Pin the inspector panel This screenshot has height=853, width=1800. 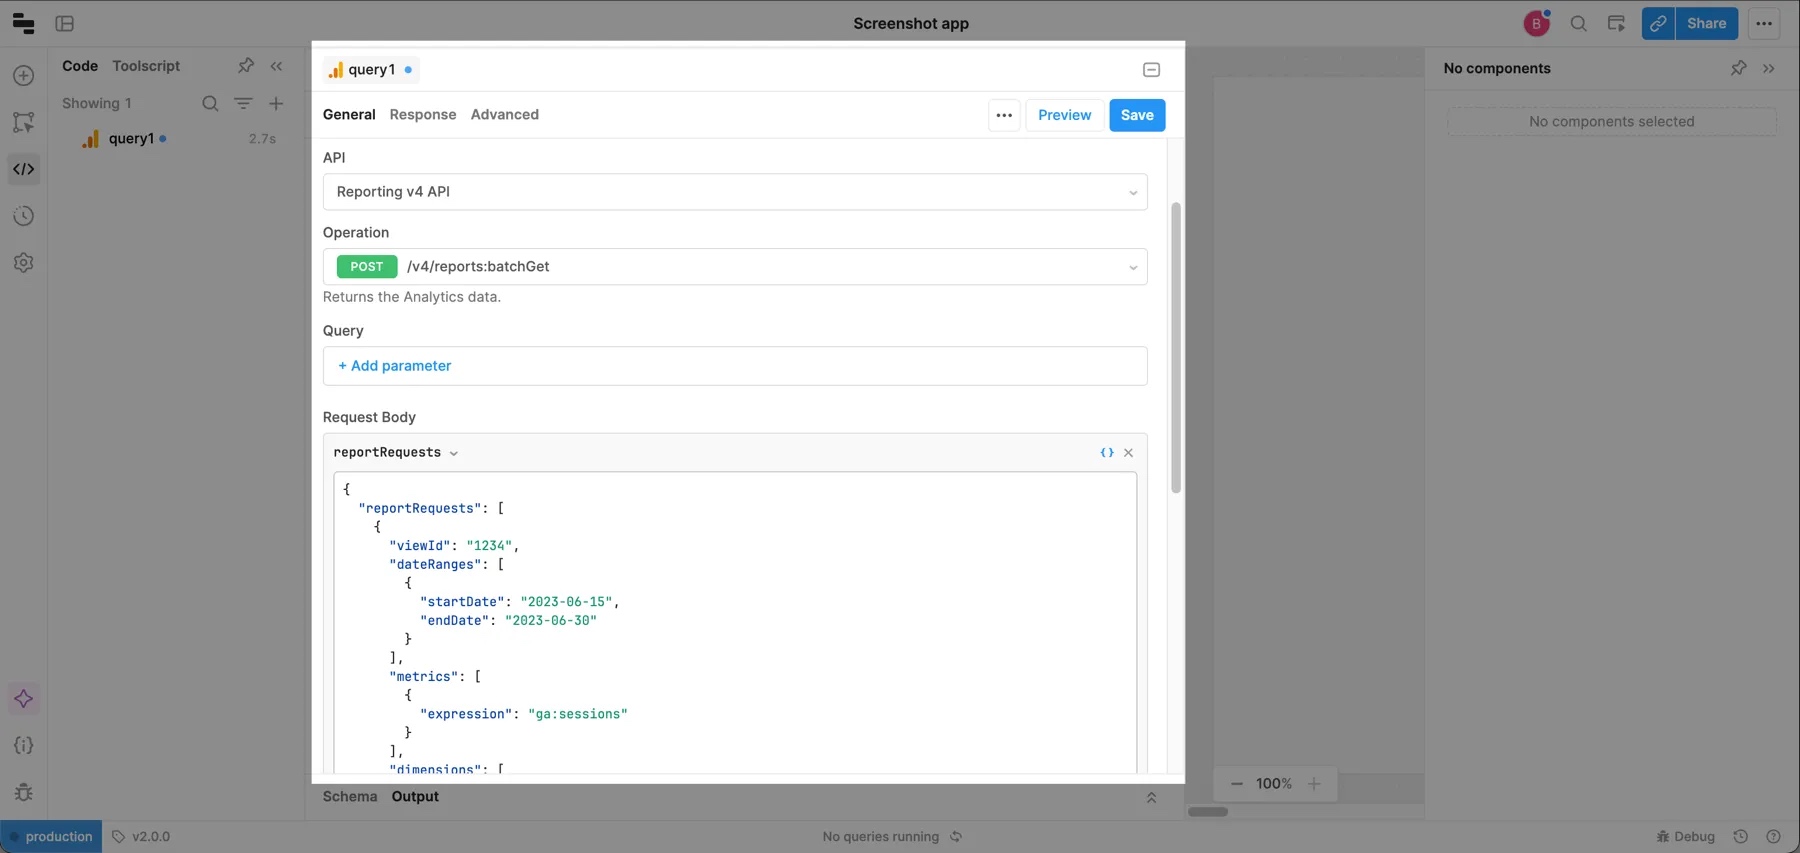pos(1739,68)
